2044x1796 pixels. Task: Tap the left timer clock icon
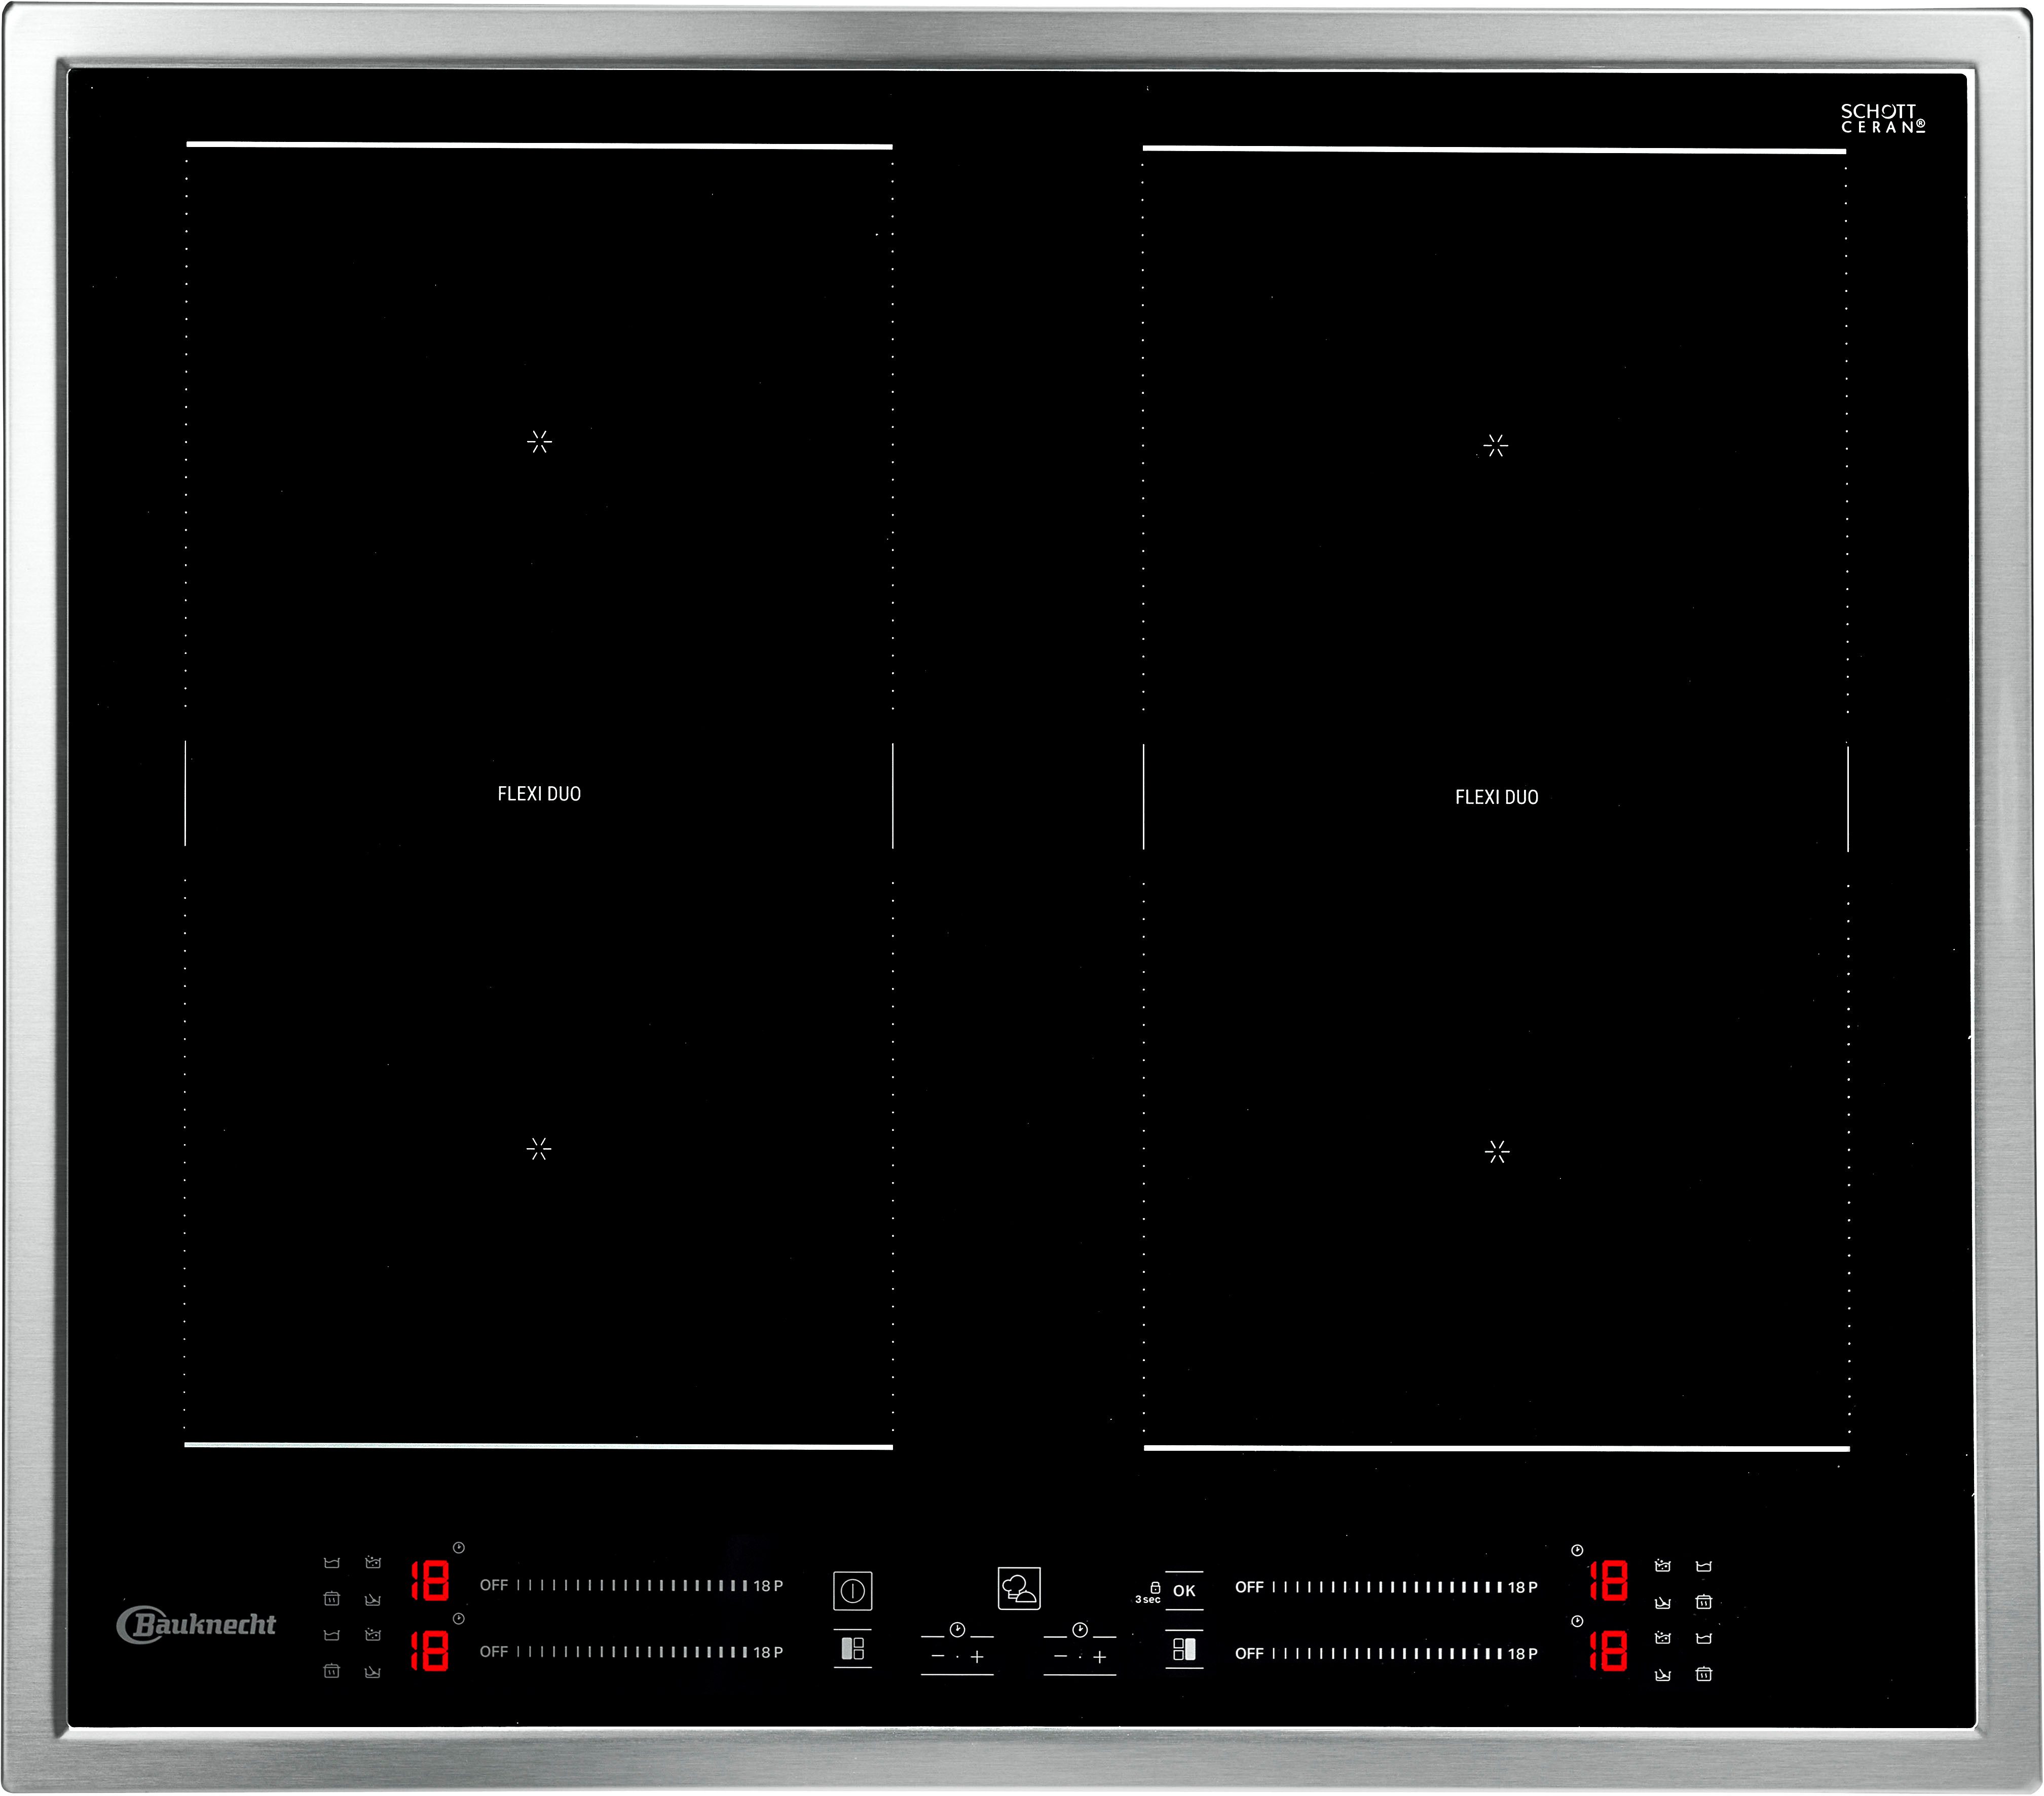(x=957, y=1630)
